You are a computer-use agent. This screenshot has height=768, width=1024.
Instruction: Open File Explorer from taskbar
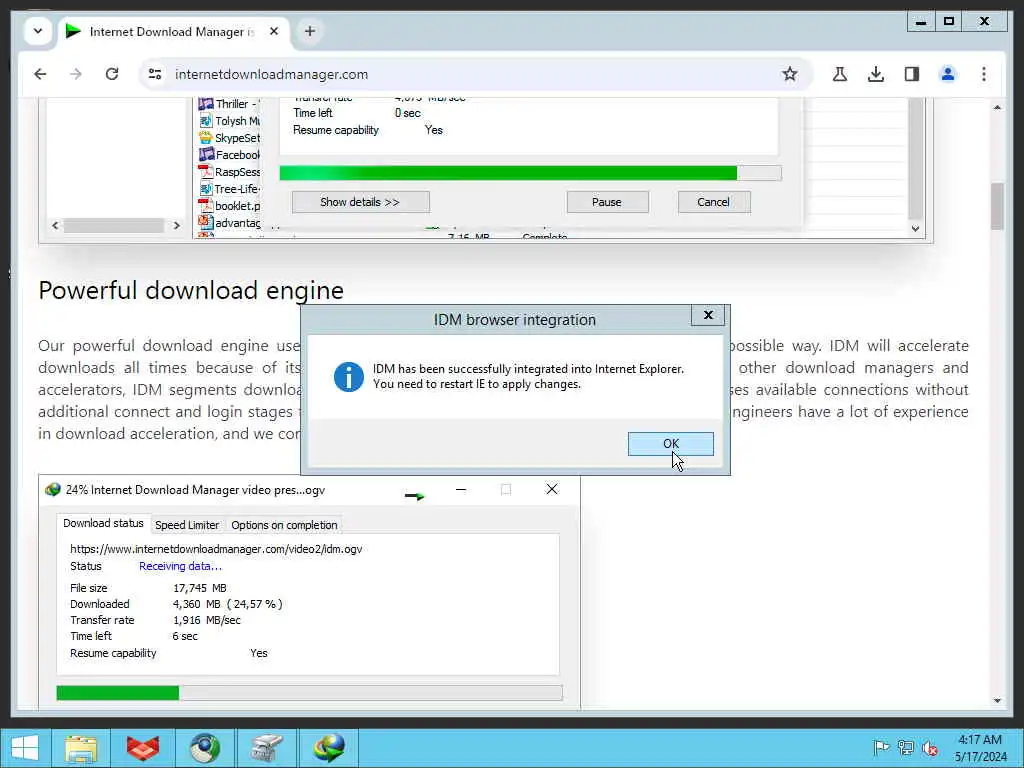[x=81, y=748]
